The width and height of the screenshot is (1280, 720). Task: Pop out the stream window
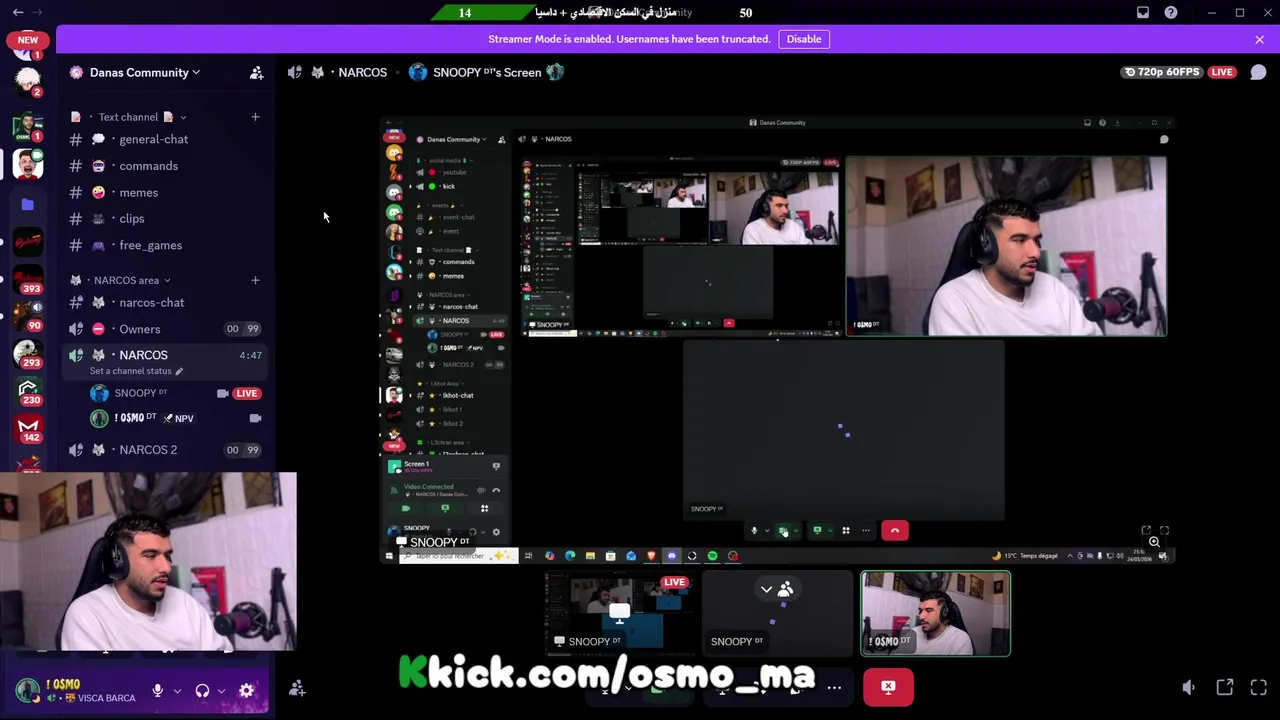pyautogui.click(x=1225, y=687)
